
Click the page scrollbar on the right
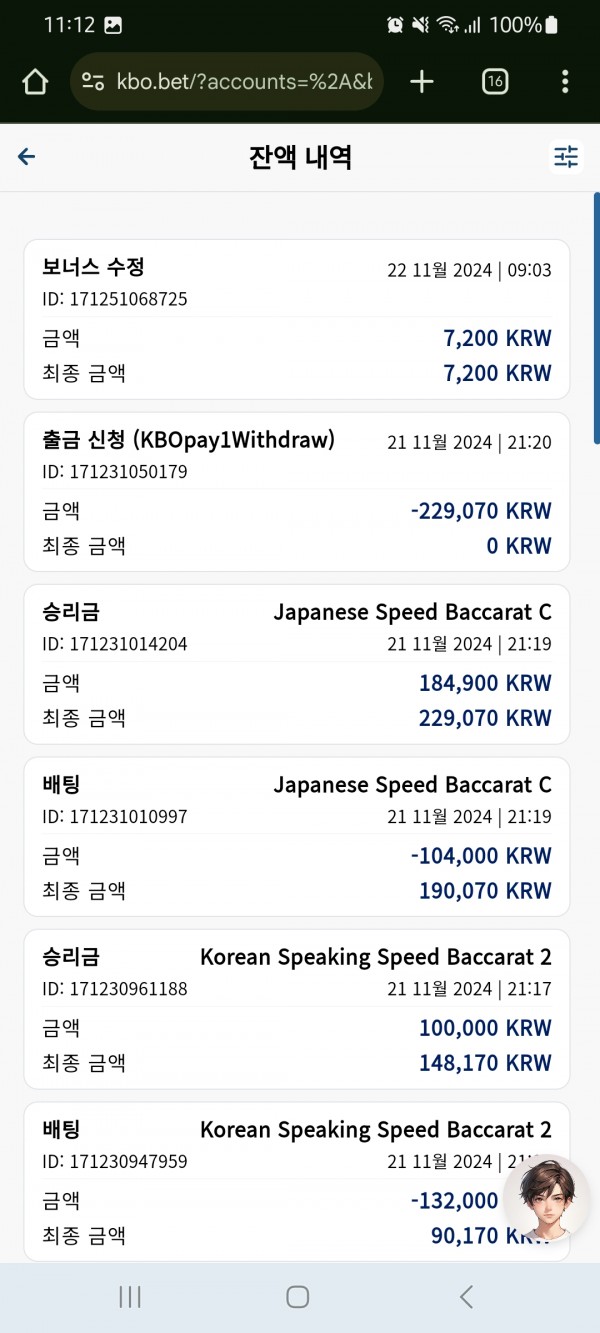coord(596,318)
